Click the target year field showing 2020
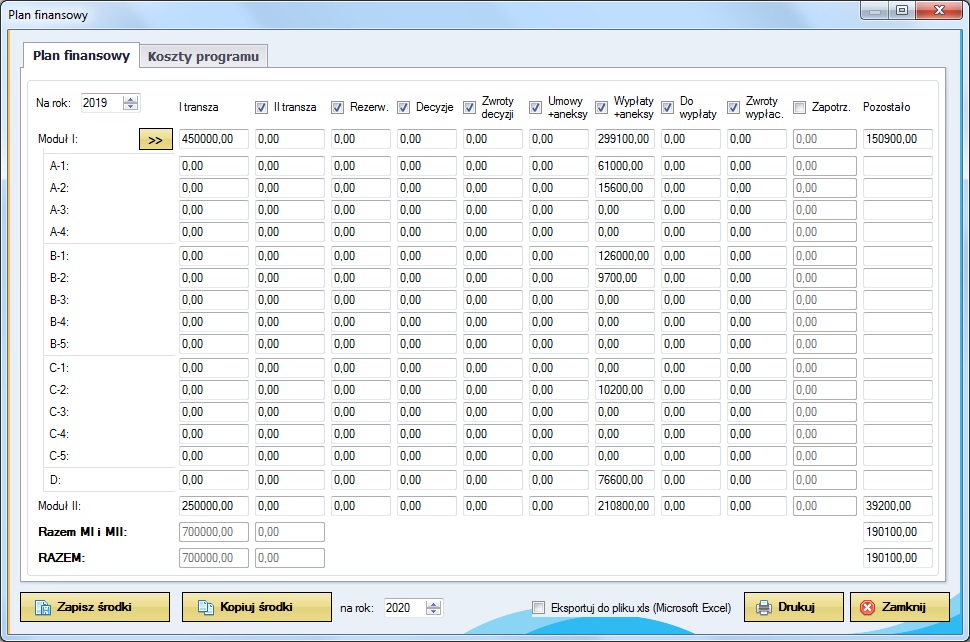 405,607
